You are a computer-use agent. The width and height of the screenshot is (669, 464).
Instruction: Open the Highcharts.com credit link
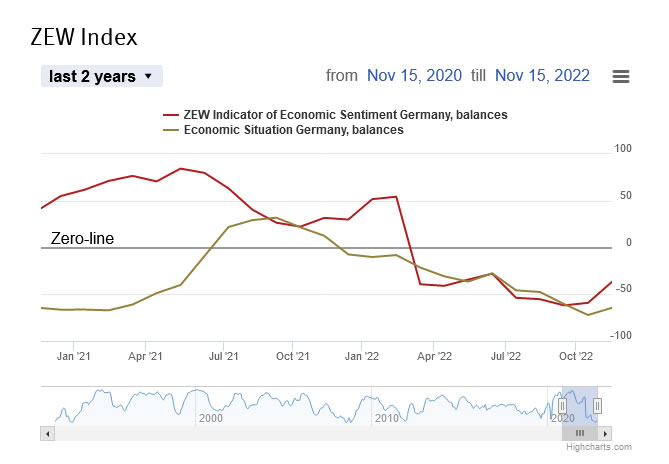coord(598,450)
